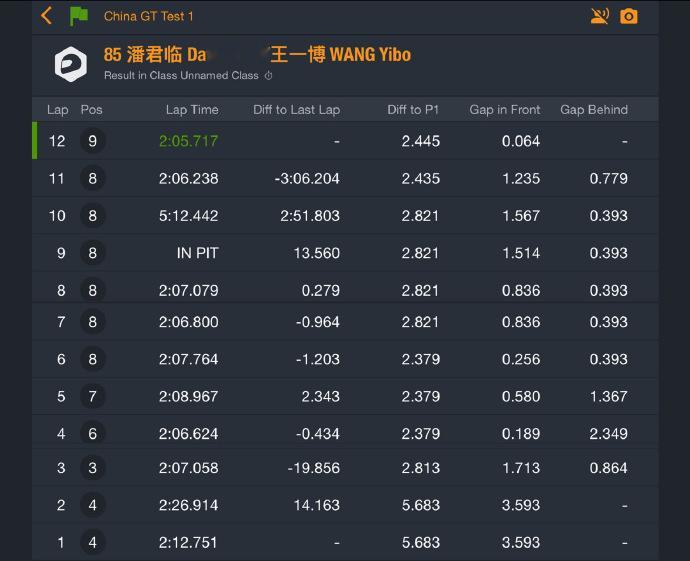Click the Gap Behind column header
The height and width of the screenshot is (561, 690).
(594, 110)
